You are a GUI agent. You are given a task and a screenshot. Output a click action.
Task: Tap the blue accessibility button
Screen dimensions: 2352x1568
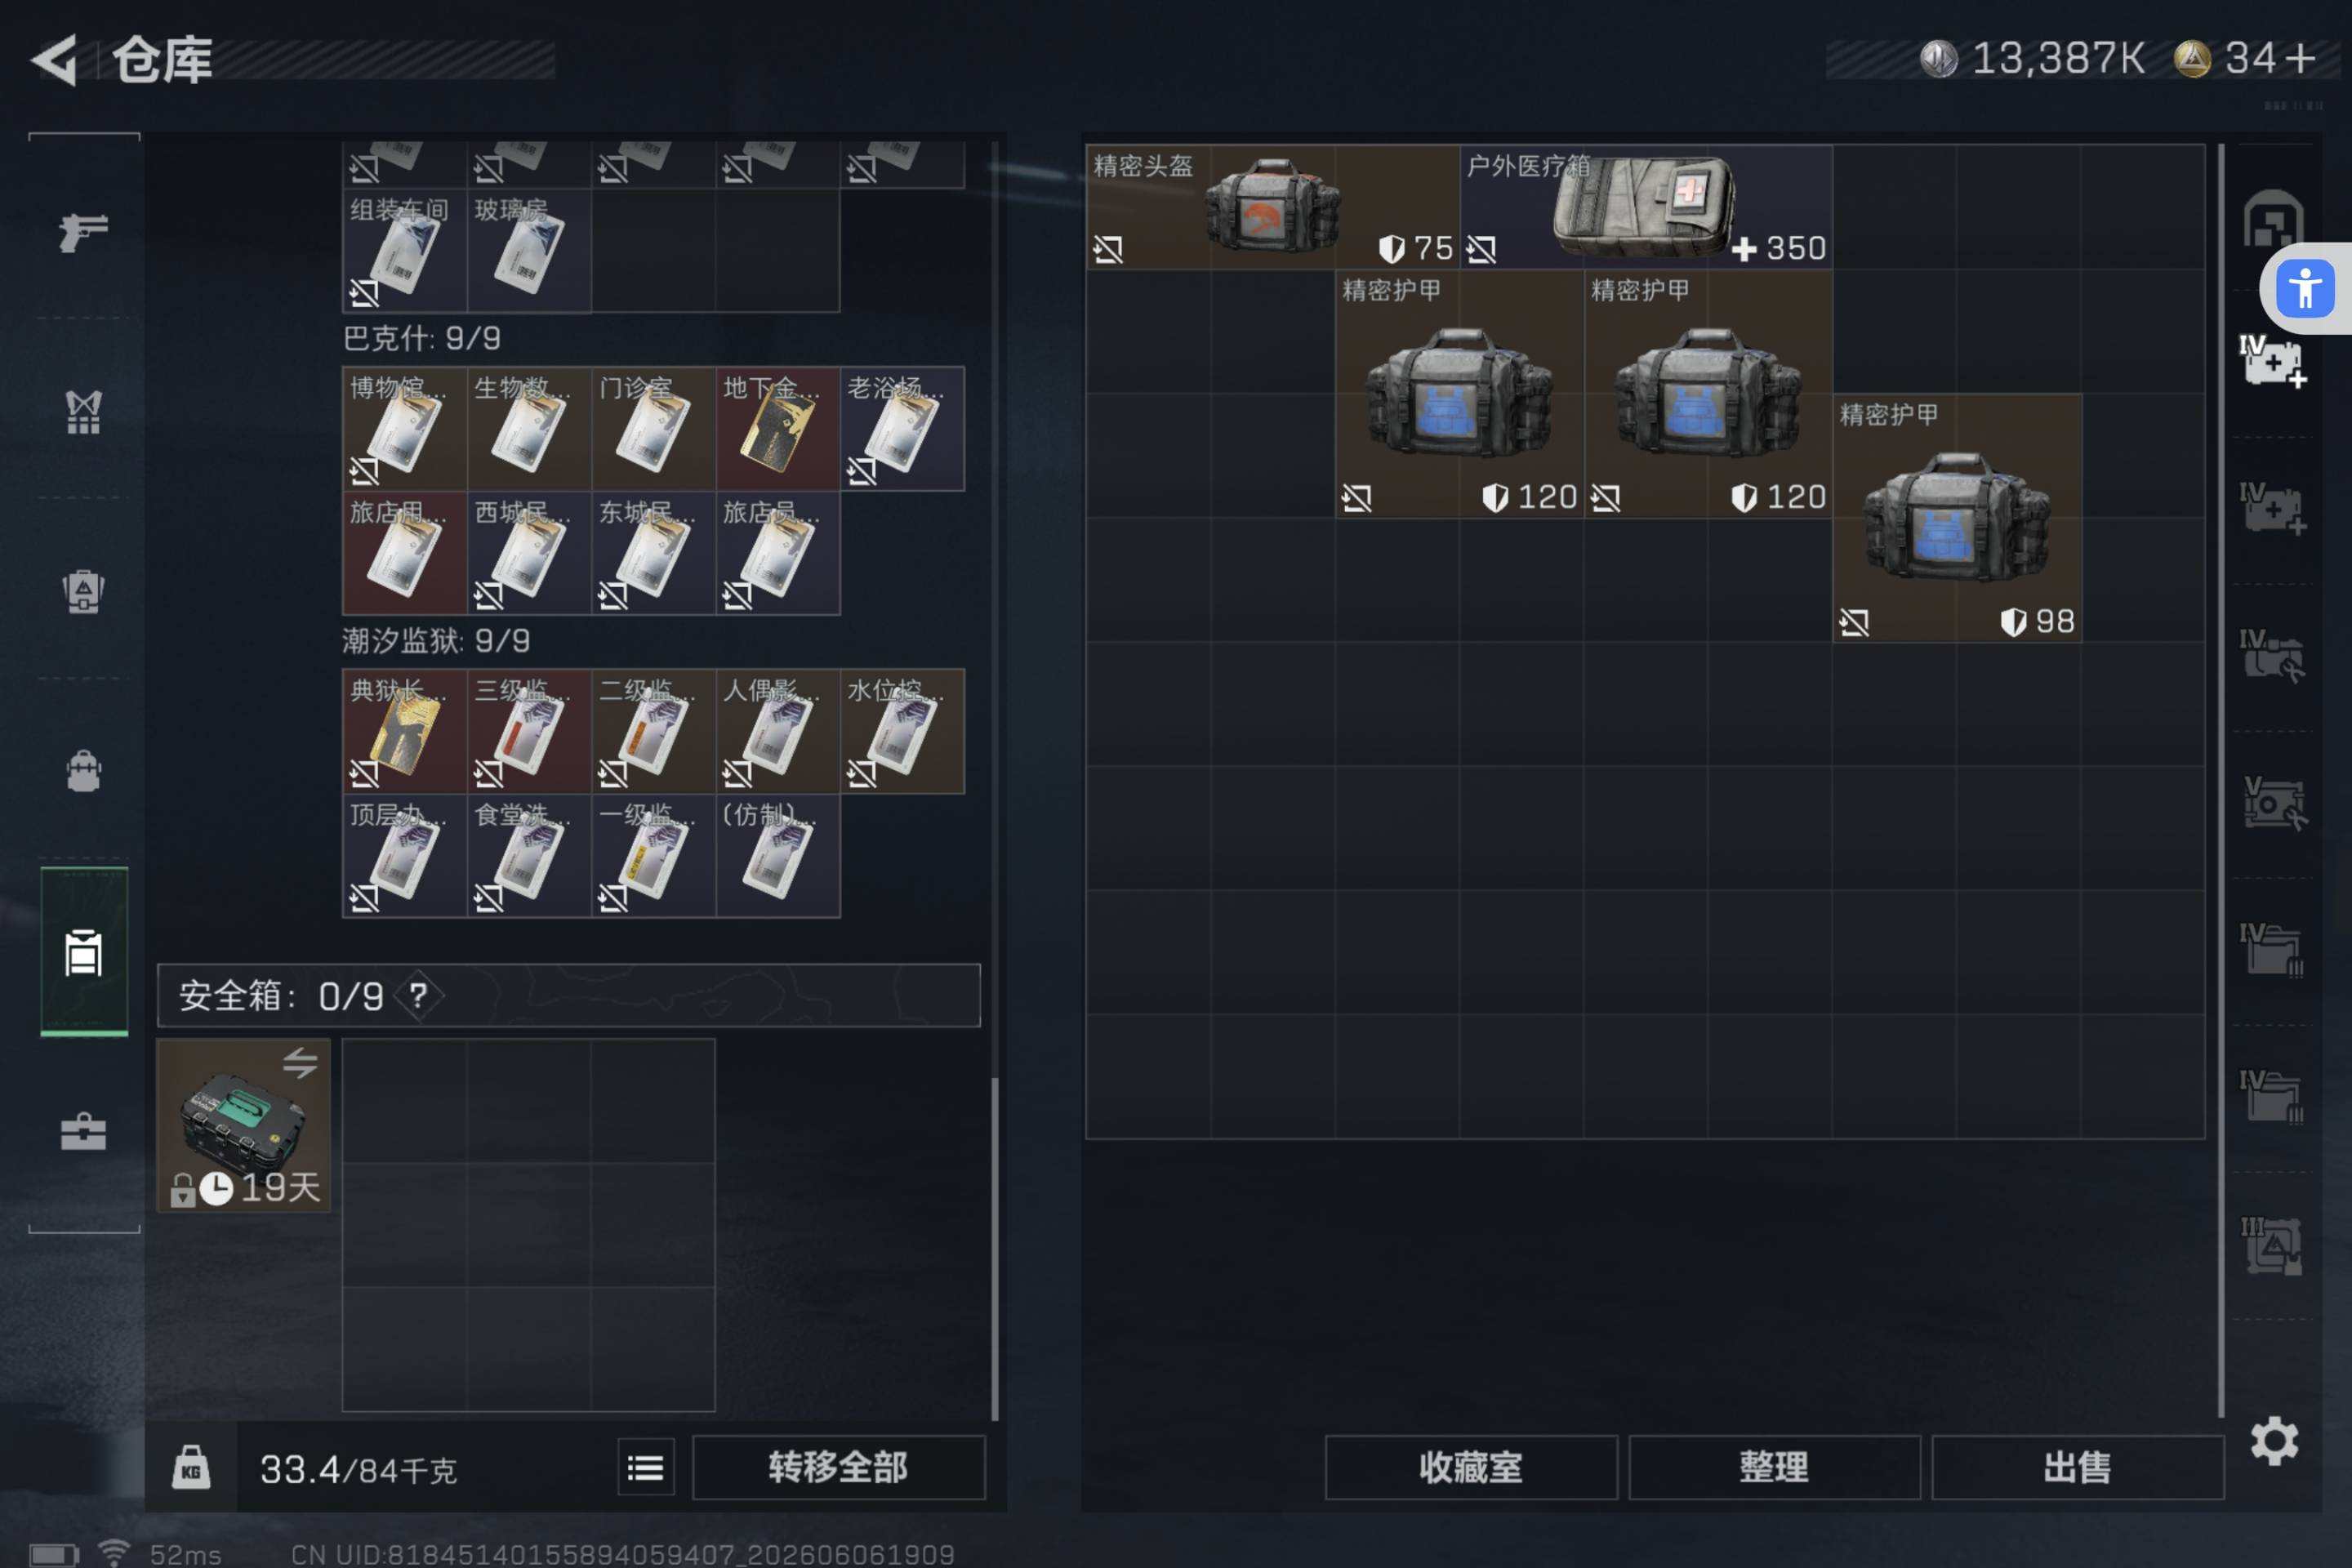pos(2305,289)
